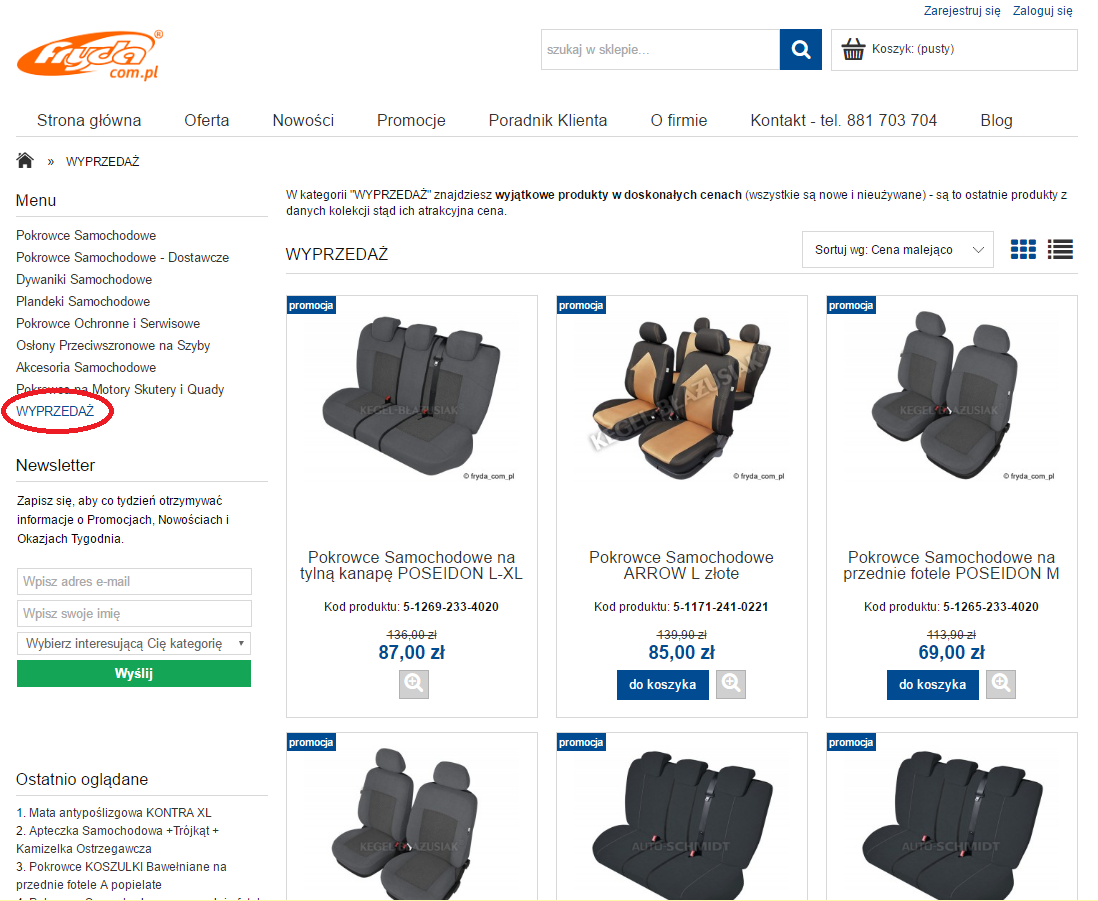The width and height of the screenshot is (1098, 901).
Task: Click the search magnifier button
Action: tap(800, 49)
